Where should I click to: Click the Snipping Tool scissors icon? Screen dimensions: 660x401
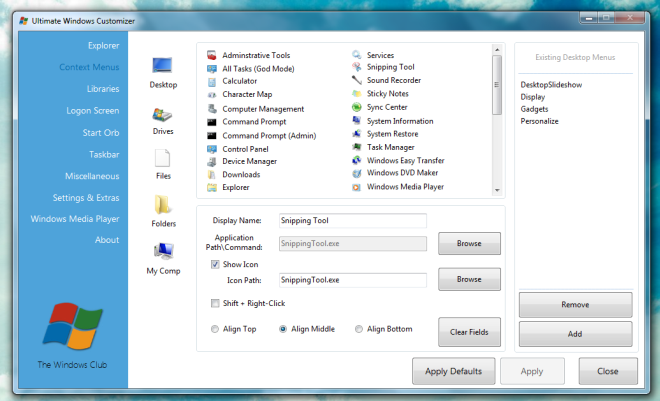coord(357,67)
